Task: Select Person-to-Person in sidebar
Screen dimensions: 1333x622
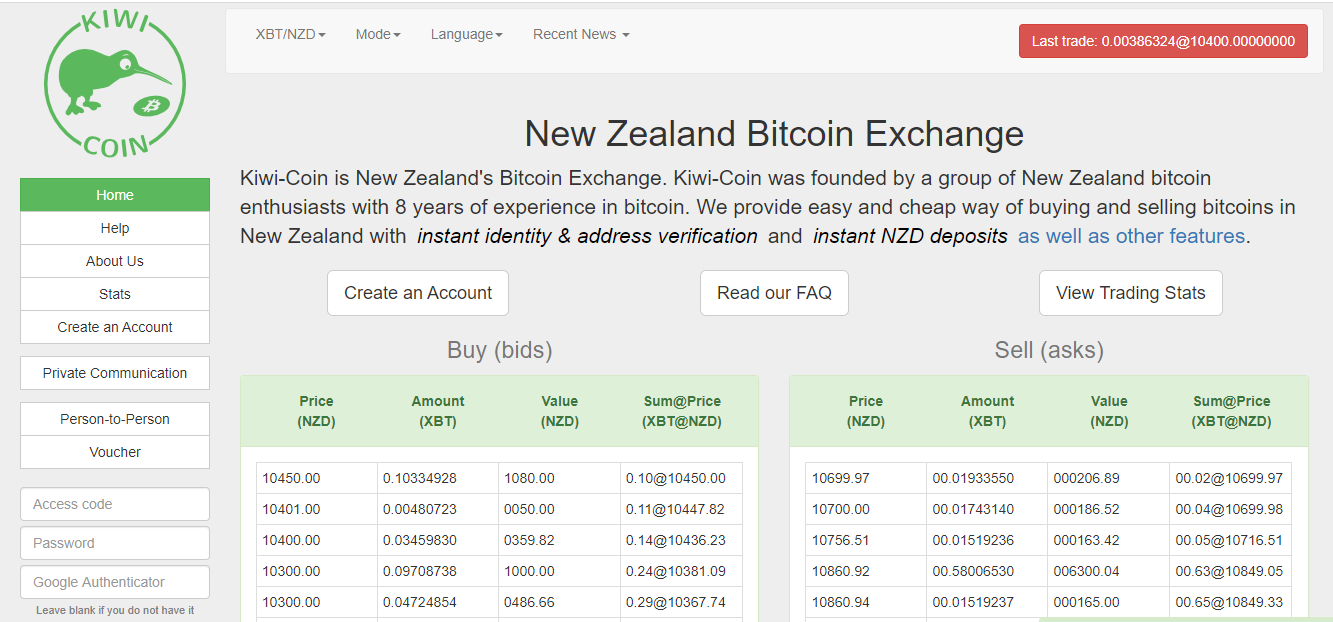Action: (x=115, y=419)
